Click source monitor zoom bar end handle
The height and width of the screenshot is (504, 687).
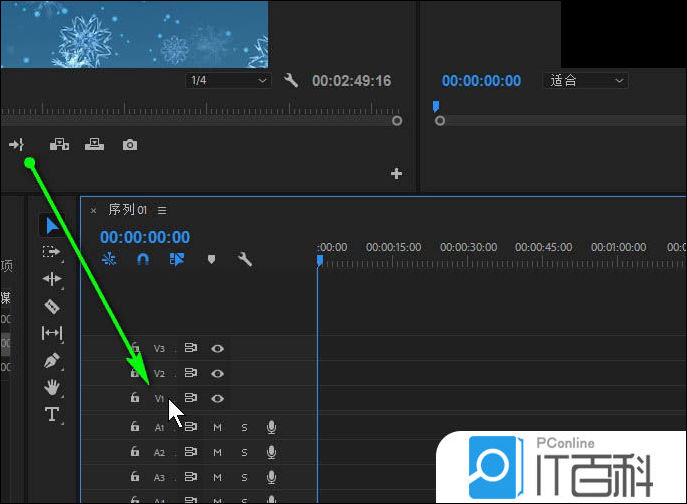397,121
